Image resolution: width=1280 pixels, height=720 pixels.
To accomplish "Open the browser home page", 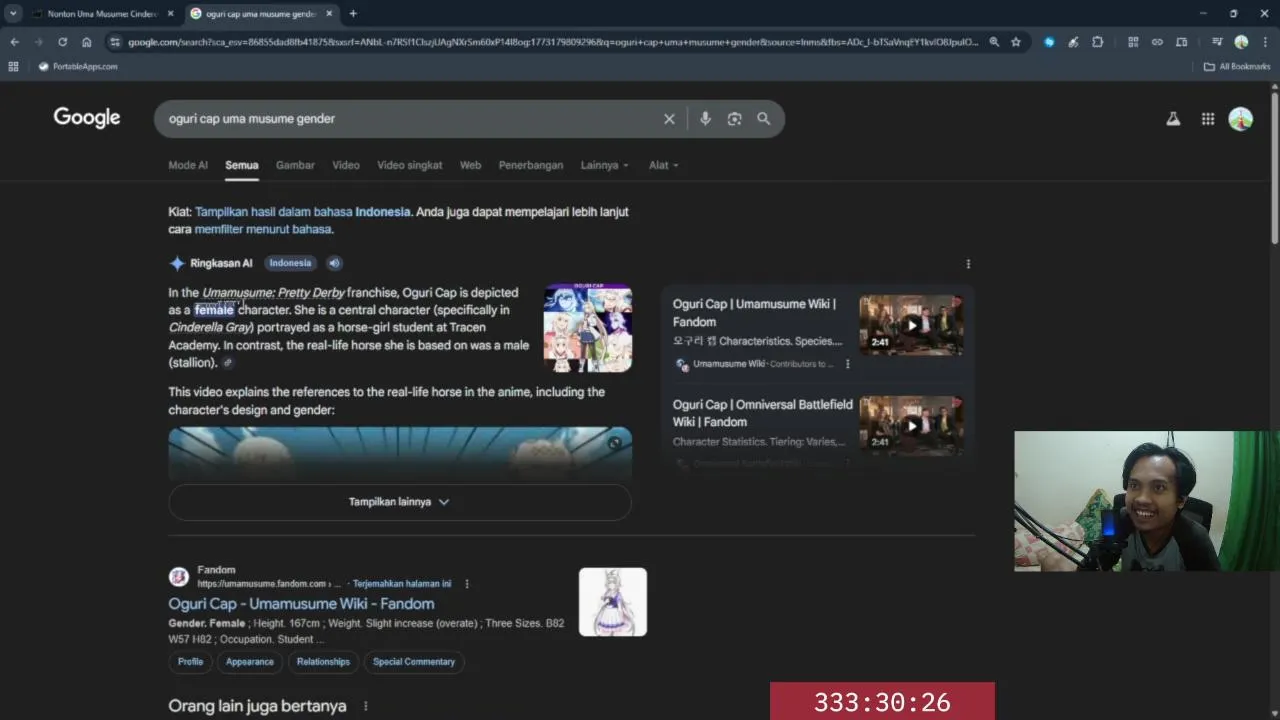I will click(87, 42).
